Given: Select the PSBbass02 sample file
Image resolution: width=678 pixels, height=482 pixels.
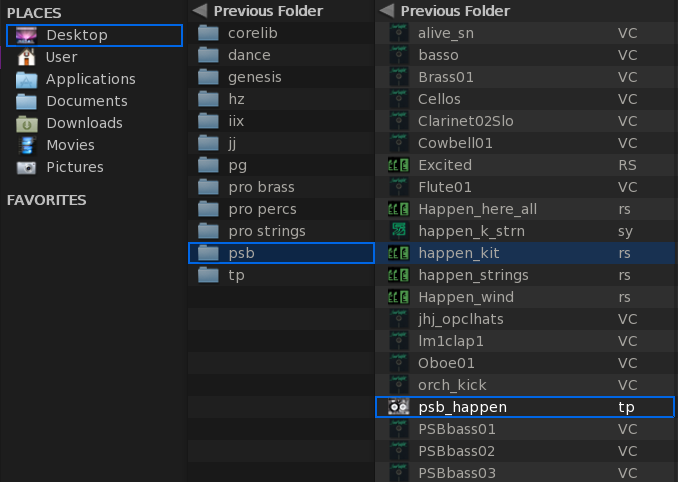Looking at the screenshot, I should pyautogui.click(x=458, y=451).
